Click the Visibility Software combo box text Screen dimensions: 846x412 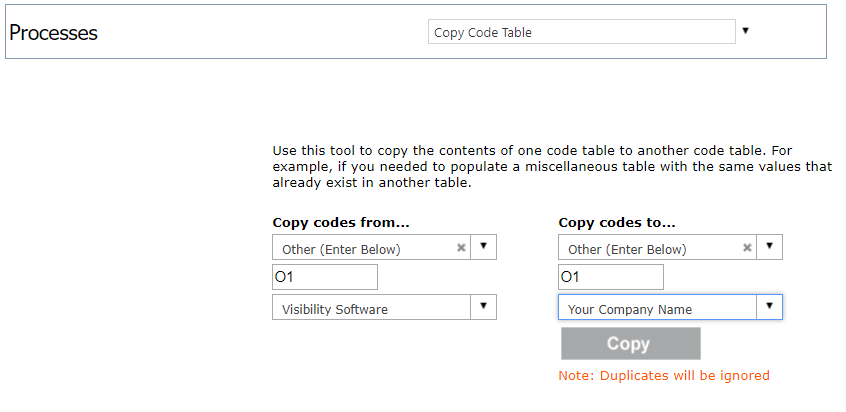335,310
